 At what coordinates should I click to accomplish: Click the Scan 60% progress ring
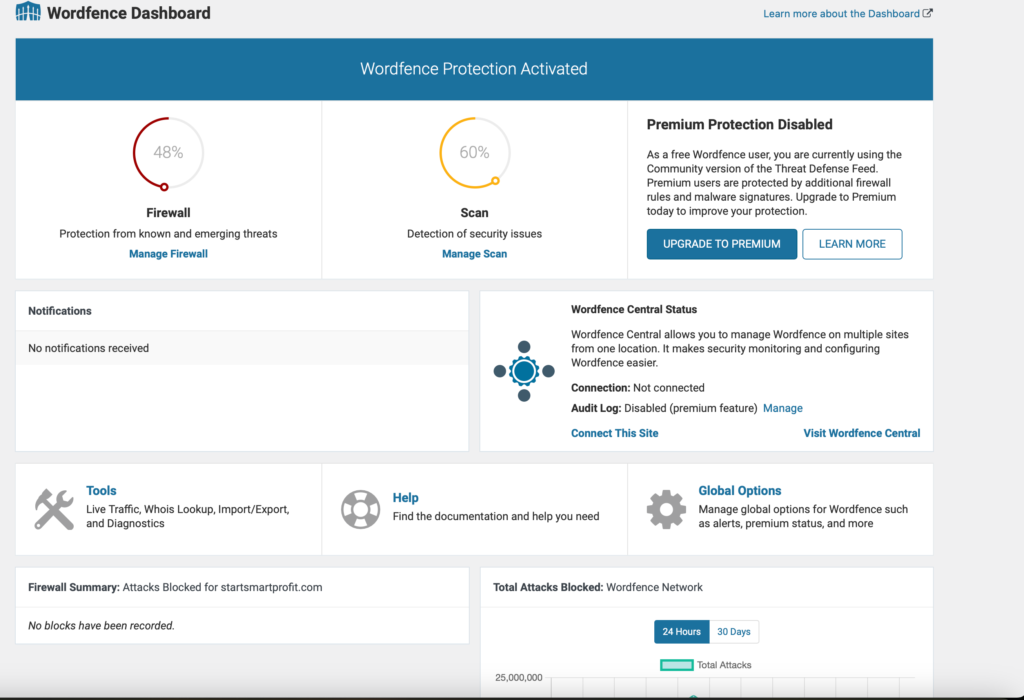click(474, 152)
